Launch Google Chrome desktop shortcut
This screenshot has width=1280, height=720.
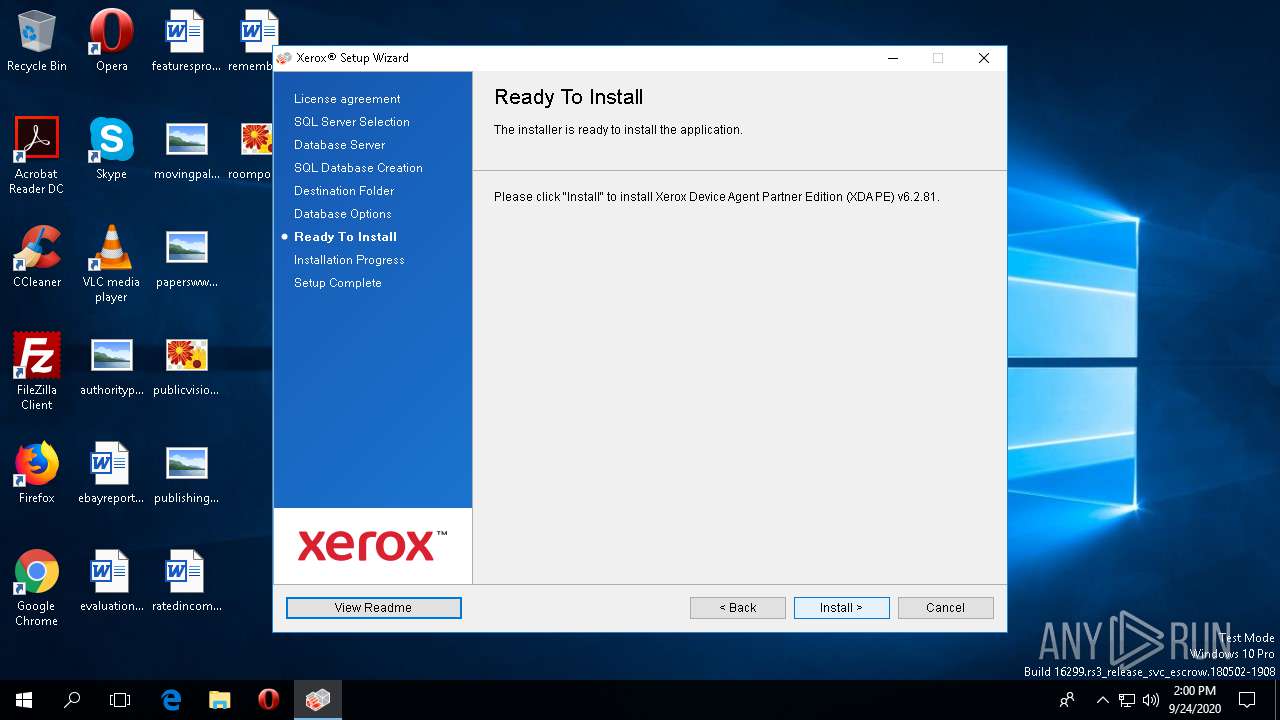click(x=37, y=588)
